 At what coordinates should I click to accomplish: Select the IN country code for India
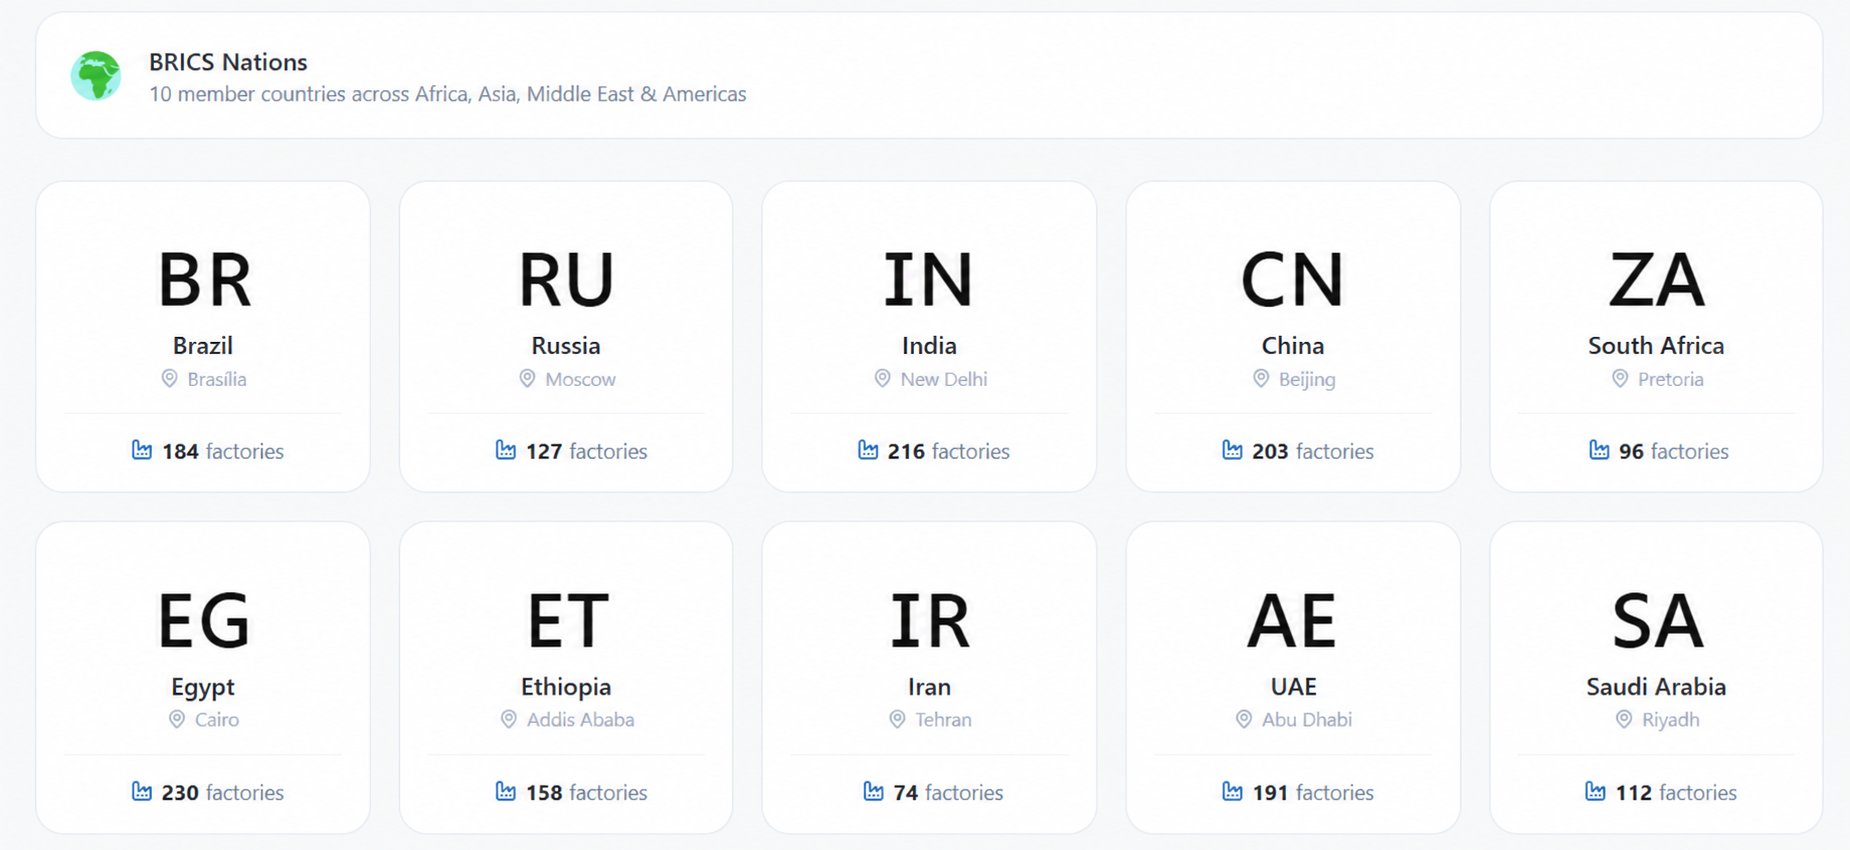tap(929, 280)
